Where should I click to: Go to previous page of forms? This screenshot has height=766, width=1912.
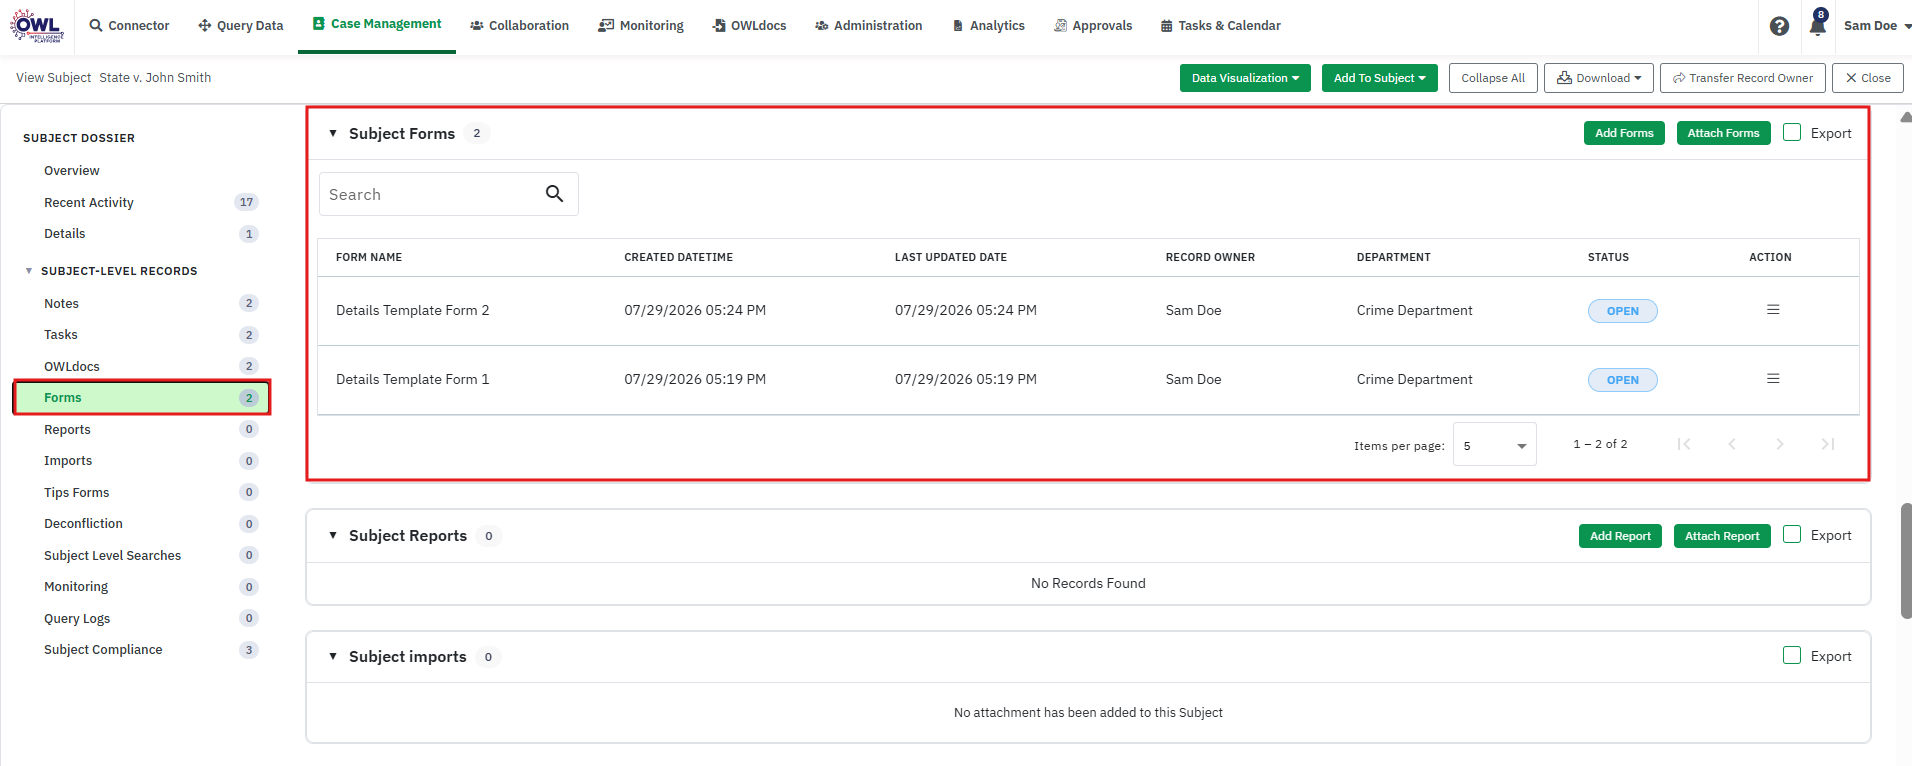1732,444
